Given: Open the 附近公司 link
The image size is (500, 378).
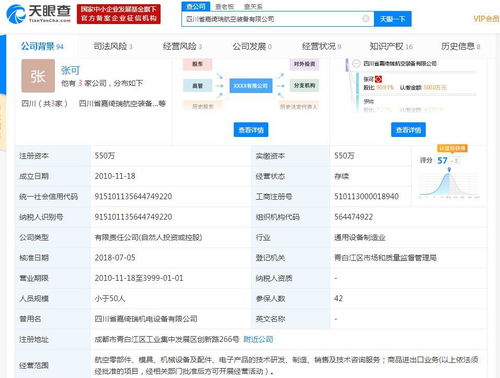Looking at the screenshot, I should 258,339.
